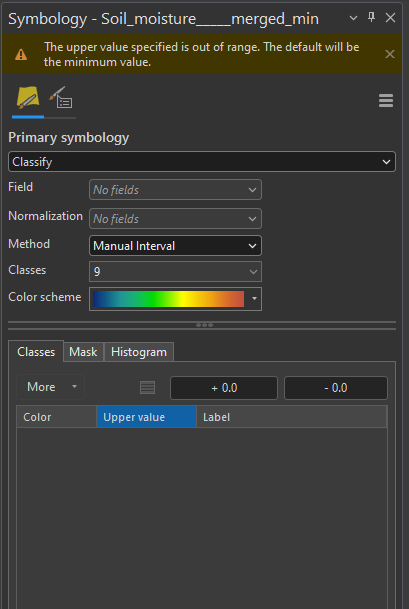
Task: Select the Primary symbology paintbrush icon
Action: (28, 98)
